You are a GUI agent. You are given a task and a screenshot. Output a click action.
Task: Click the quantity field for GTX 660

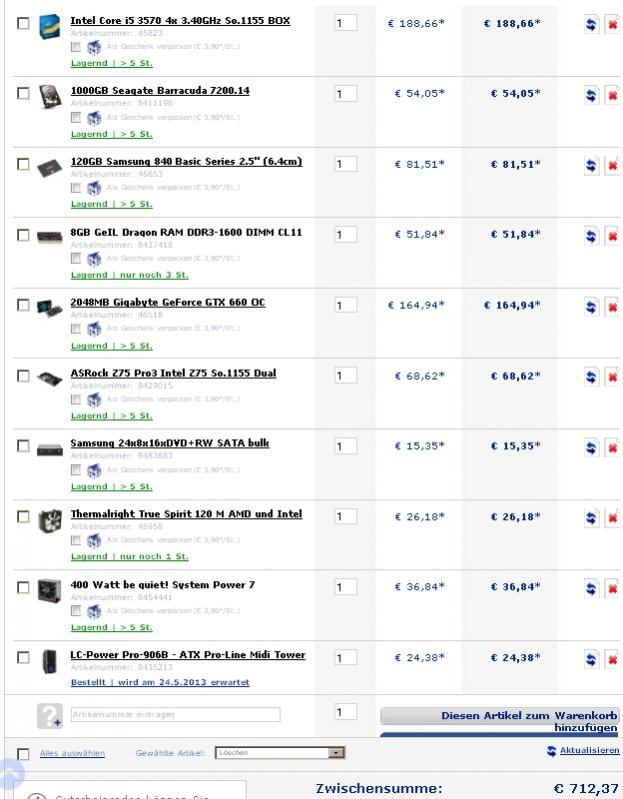345,305
